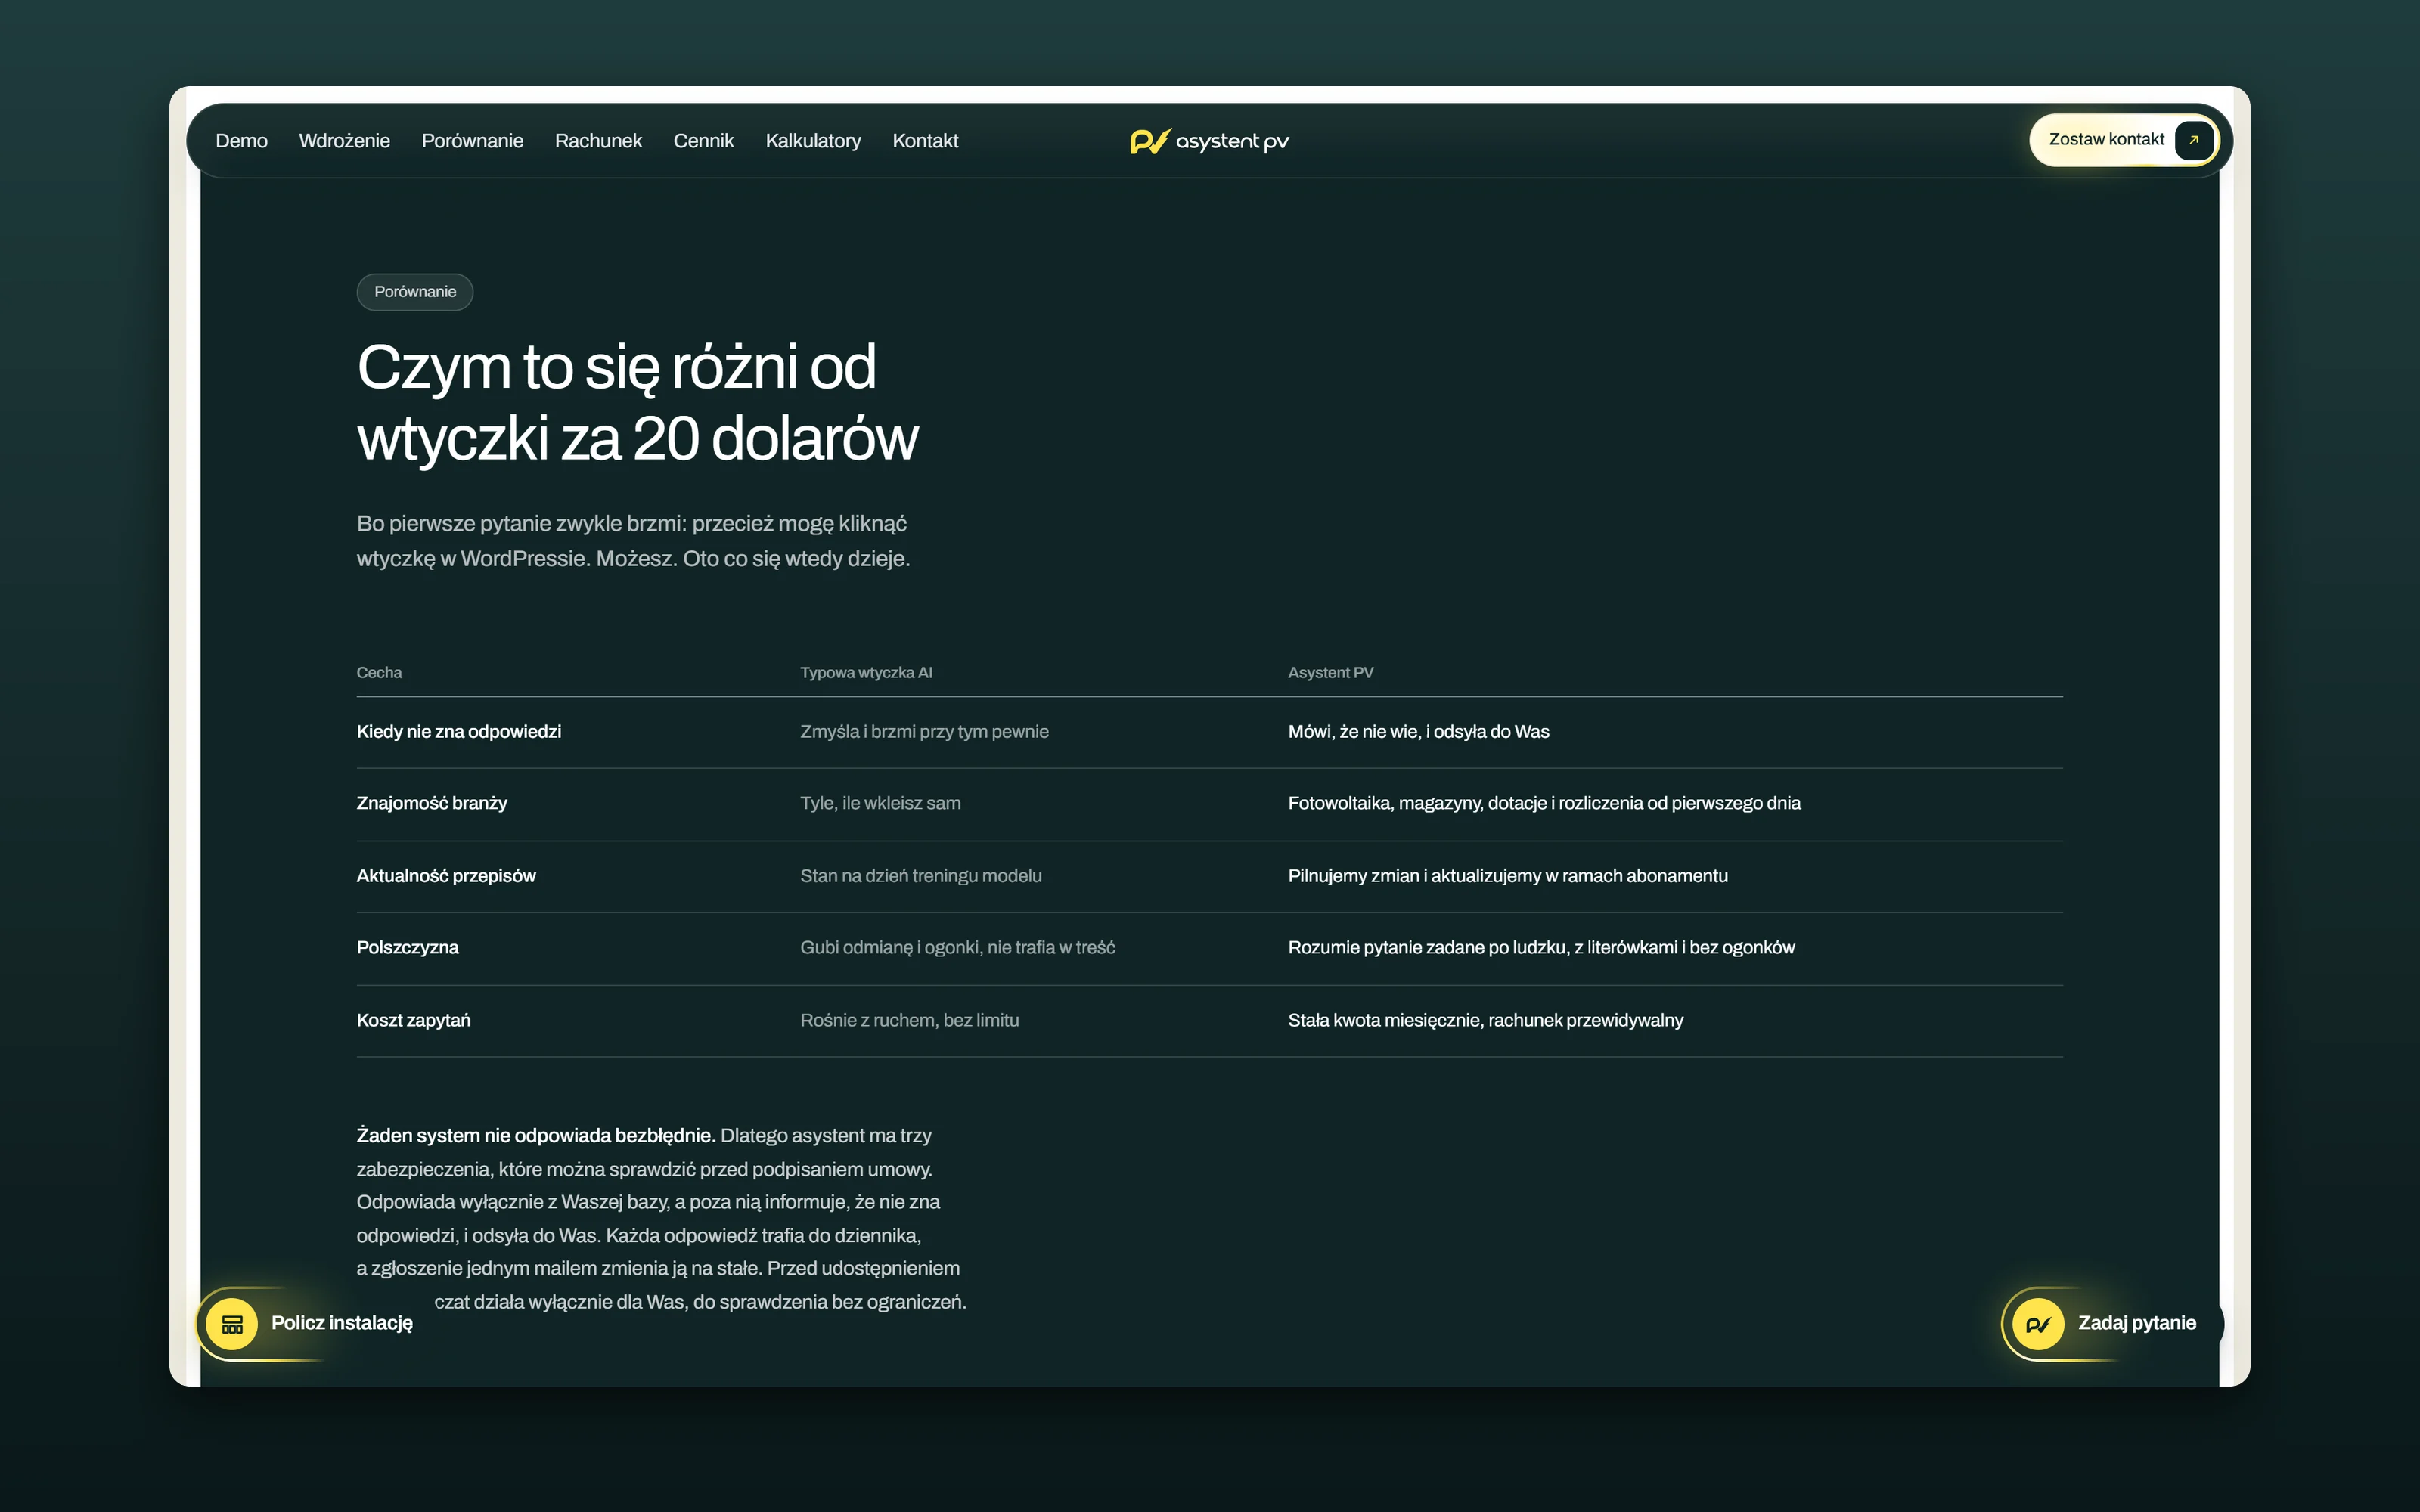Click the Asystent PV column header
2420x1512 pixels.
pos(1330,673)
